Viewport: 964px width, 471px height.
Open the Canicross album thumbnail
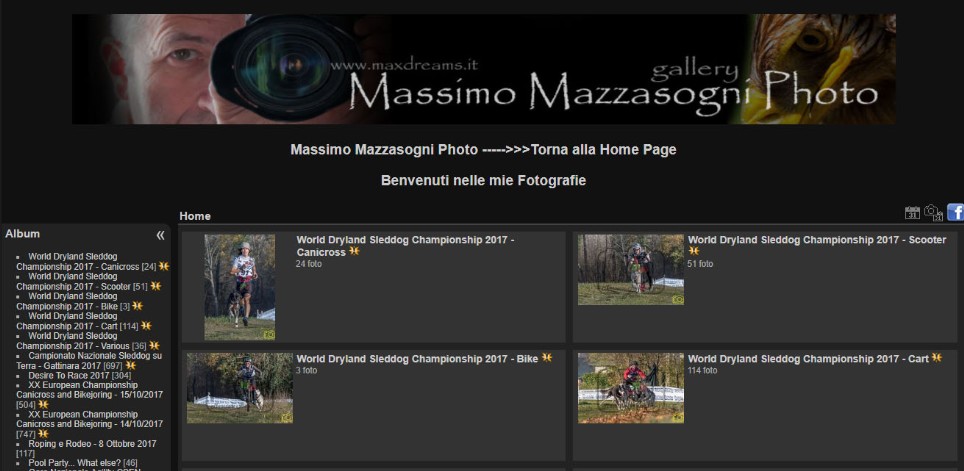(x=240, y=287)
